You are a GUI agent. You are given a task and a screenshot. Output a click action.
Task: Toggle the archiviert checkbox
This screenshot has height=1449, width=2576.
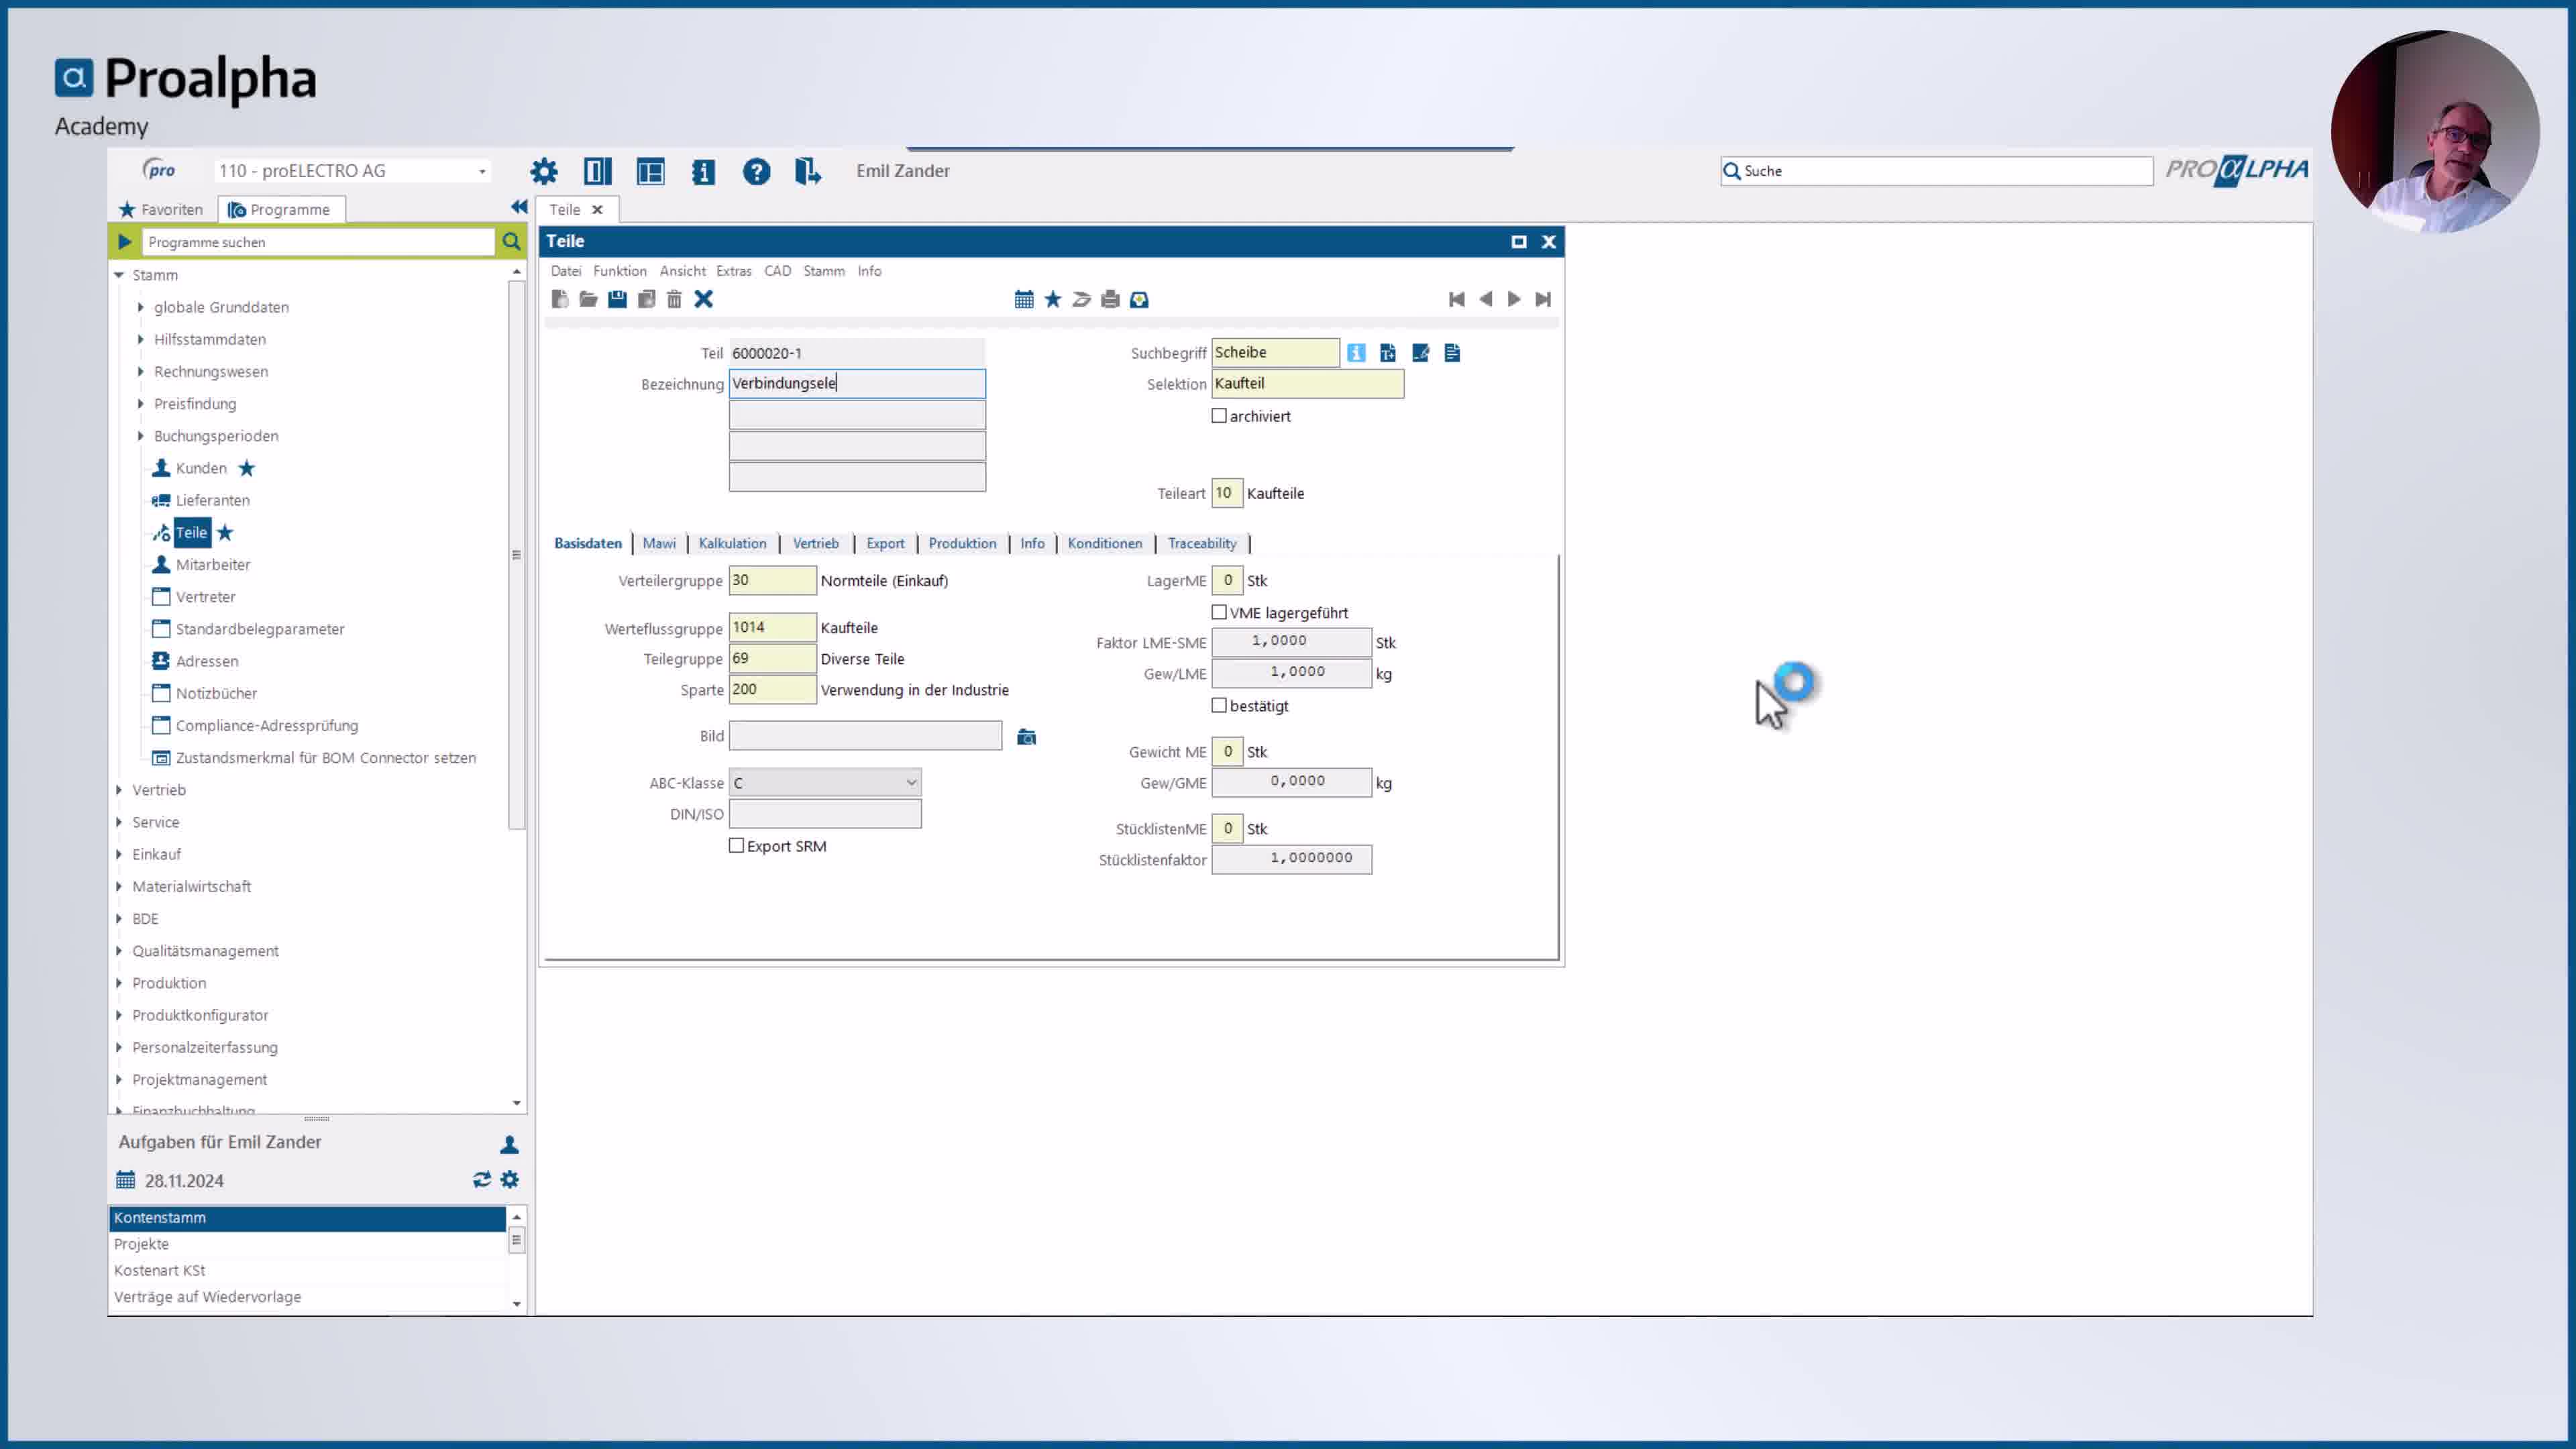click(1219, 416)
